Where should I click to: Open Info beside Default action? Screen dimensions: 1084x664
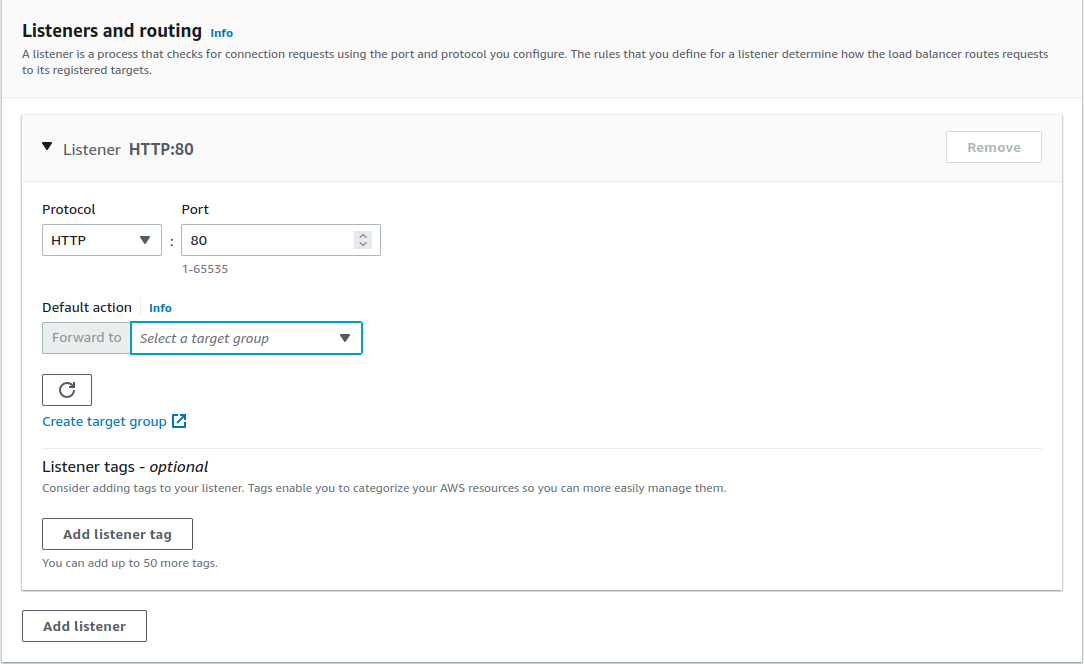coord(160,307)
